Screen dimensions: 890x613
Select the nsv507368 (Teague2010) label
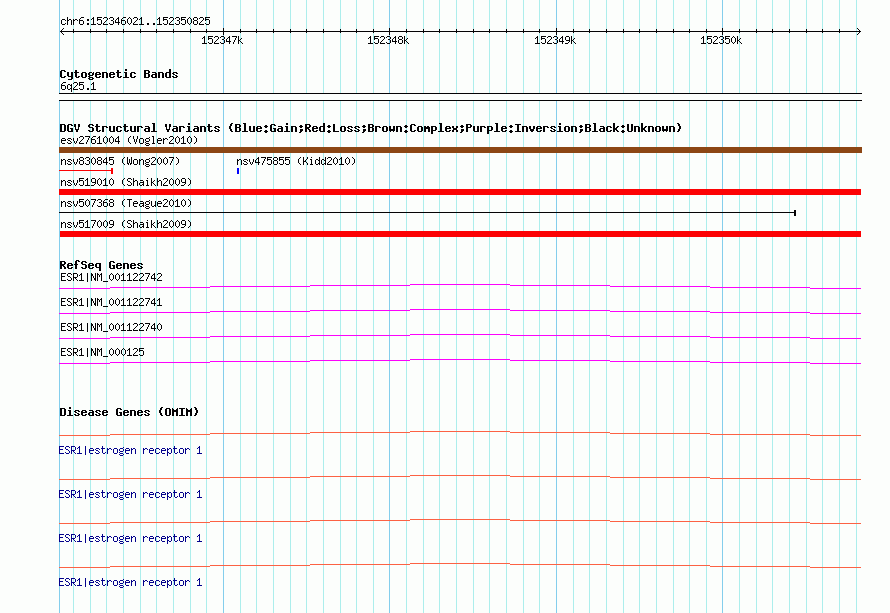(x=126, y=203)
